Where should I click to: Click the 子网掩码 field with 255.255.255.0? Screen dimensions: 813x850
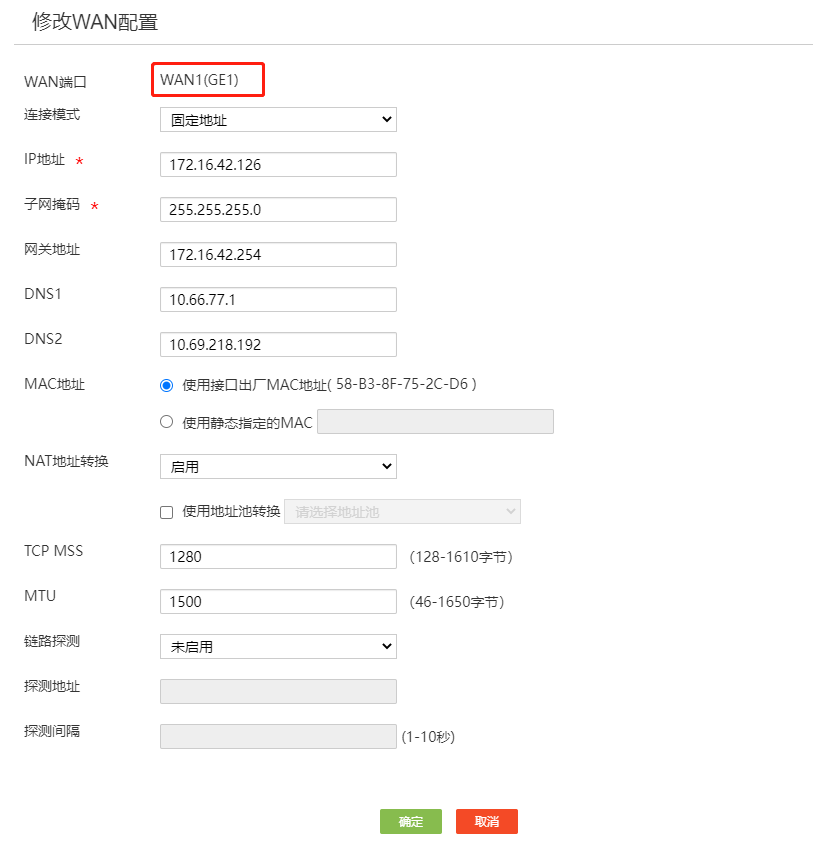[x=278, y=209]
